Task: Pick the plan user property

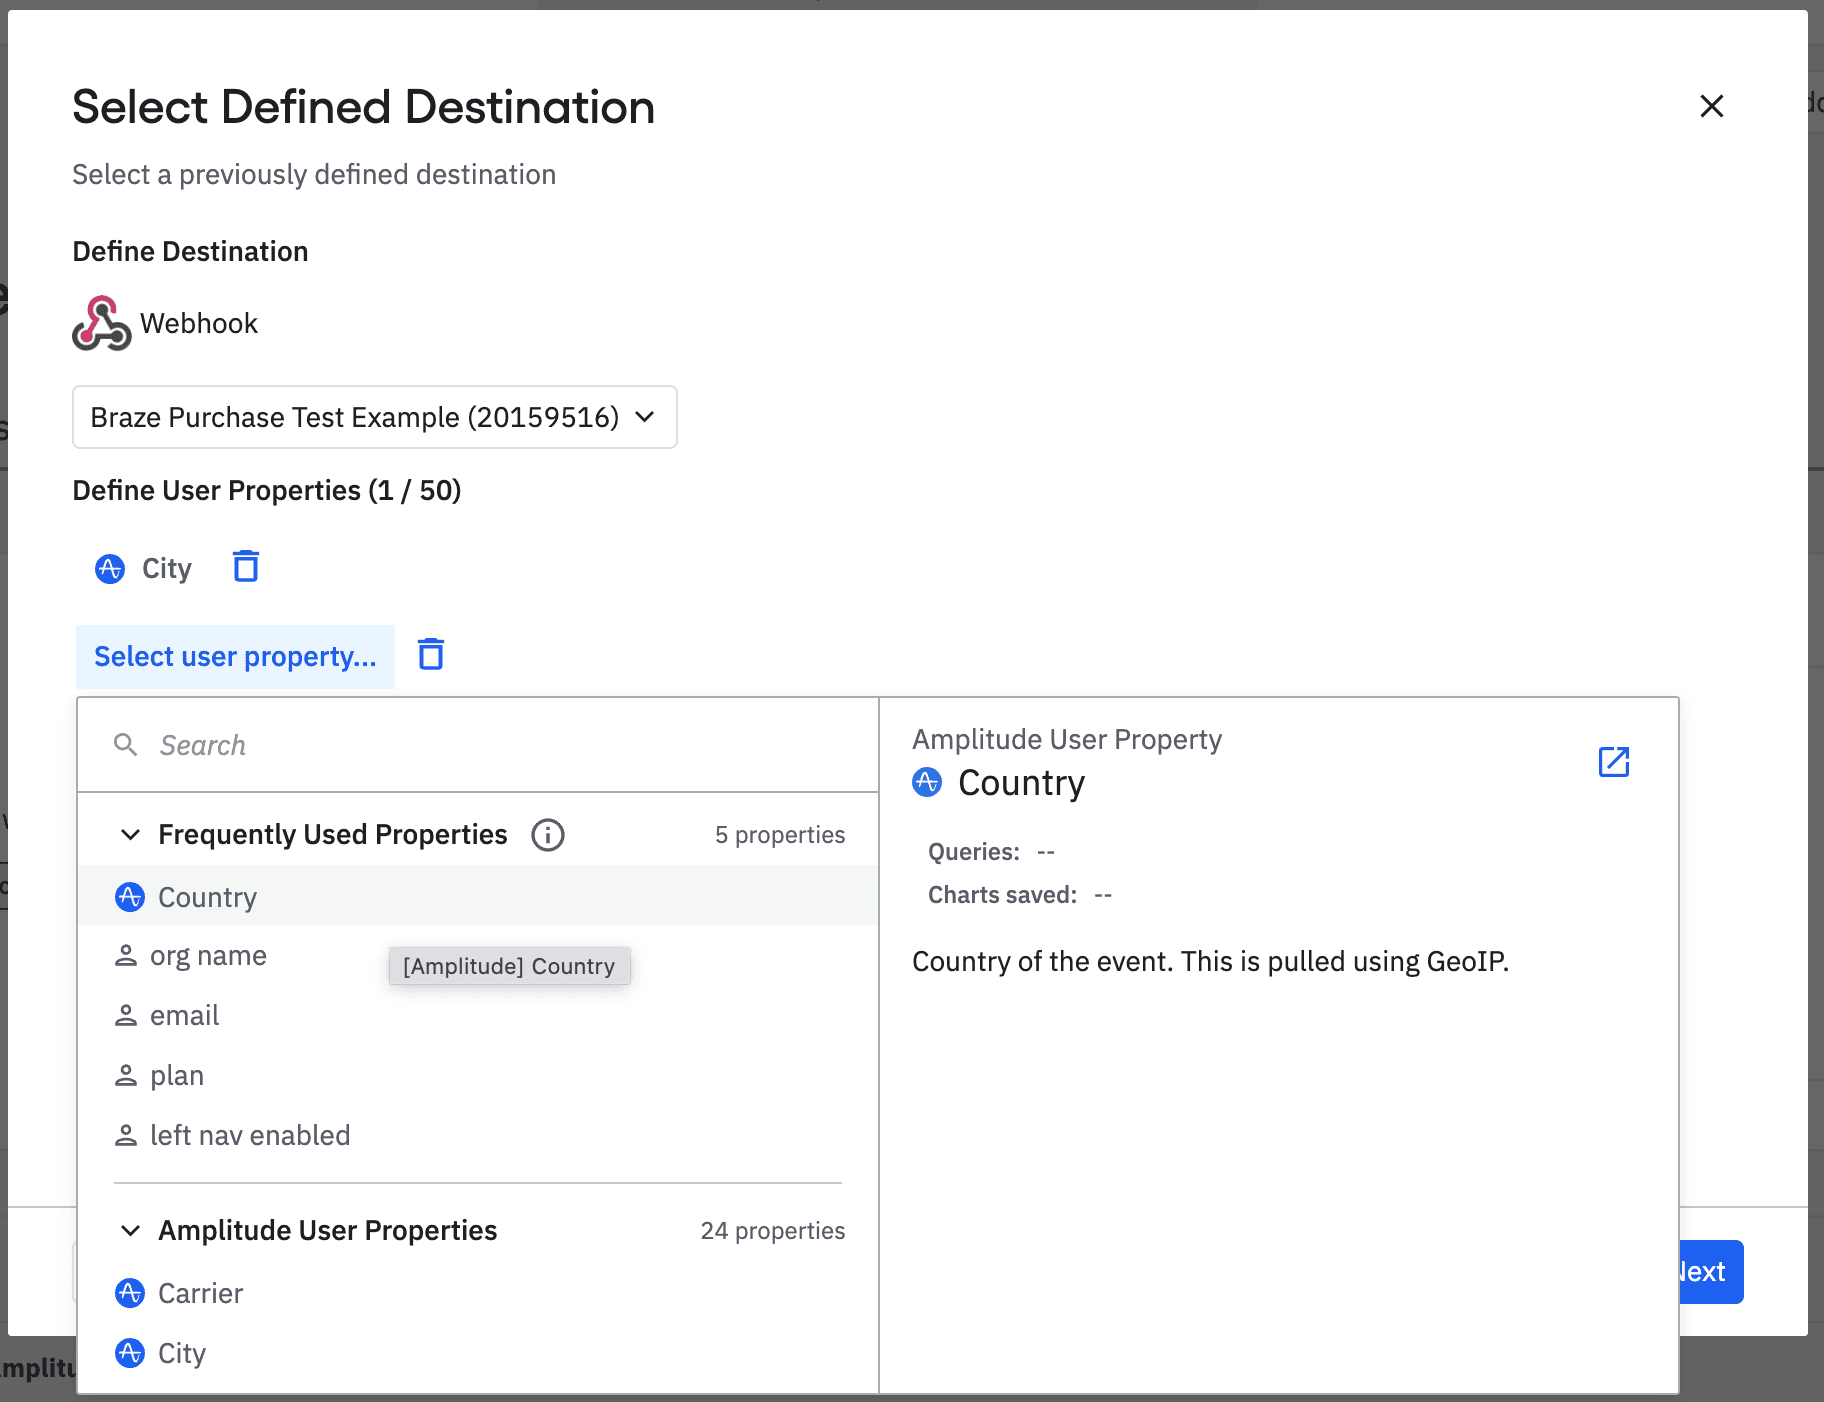Action: pyautogui.click(x=177, y=1076)
